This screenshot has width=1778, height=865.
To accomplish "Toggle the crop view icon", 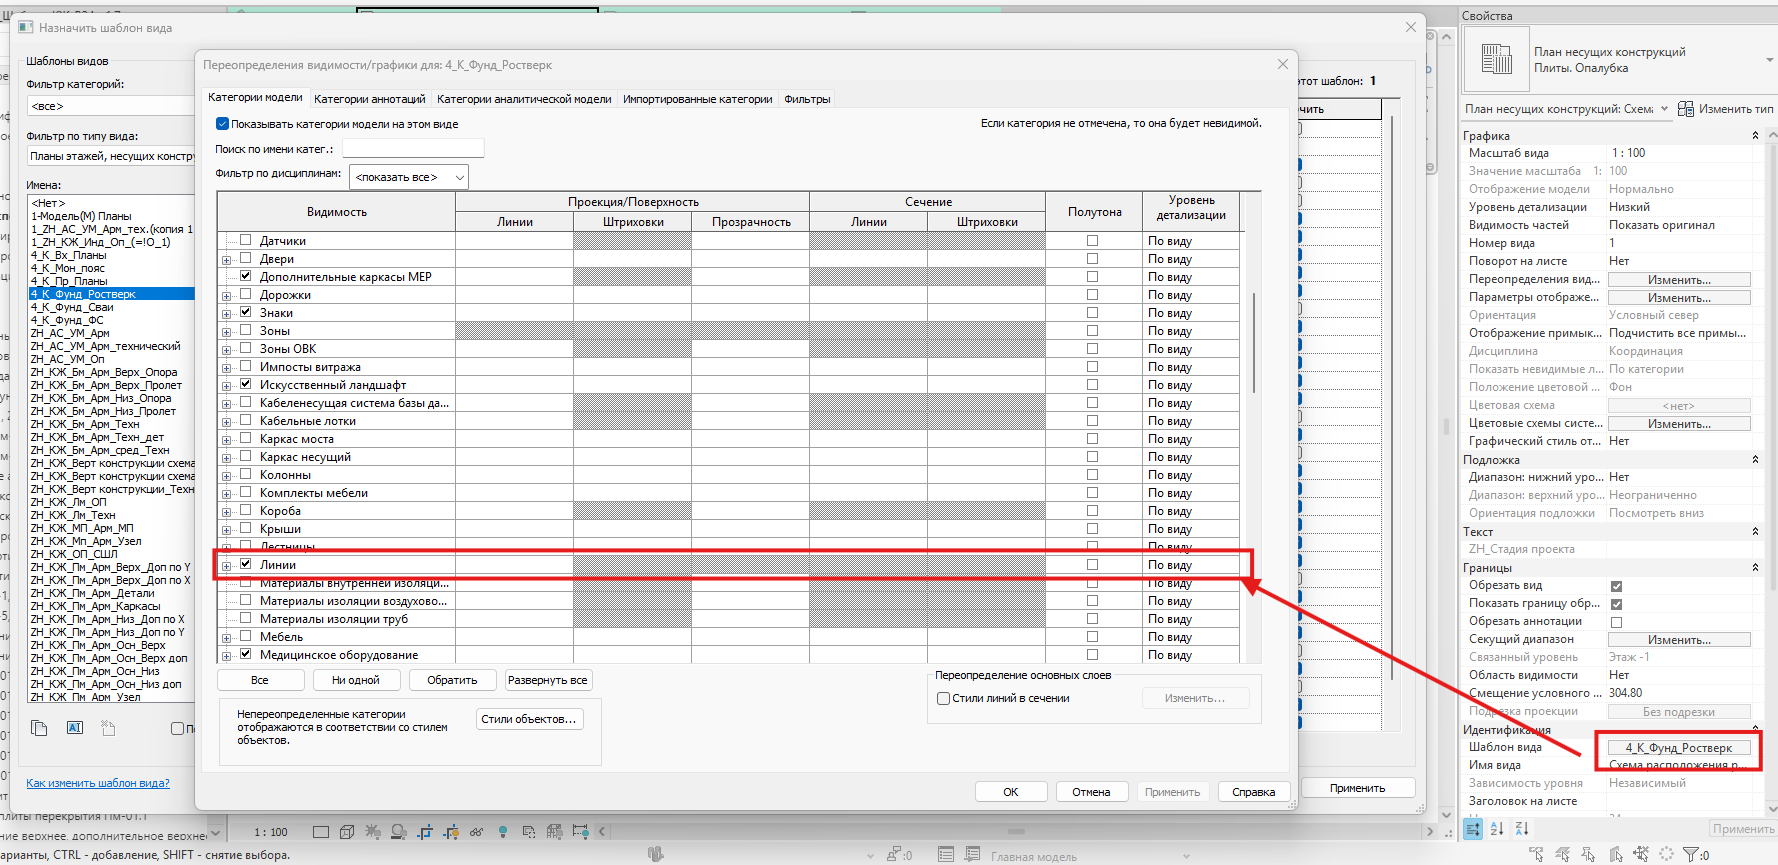I will tap(425, 832).
